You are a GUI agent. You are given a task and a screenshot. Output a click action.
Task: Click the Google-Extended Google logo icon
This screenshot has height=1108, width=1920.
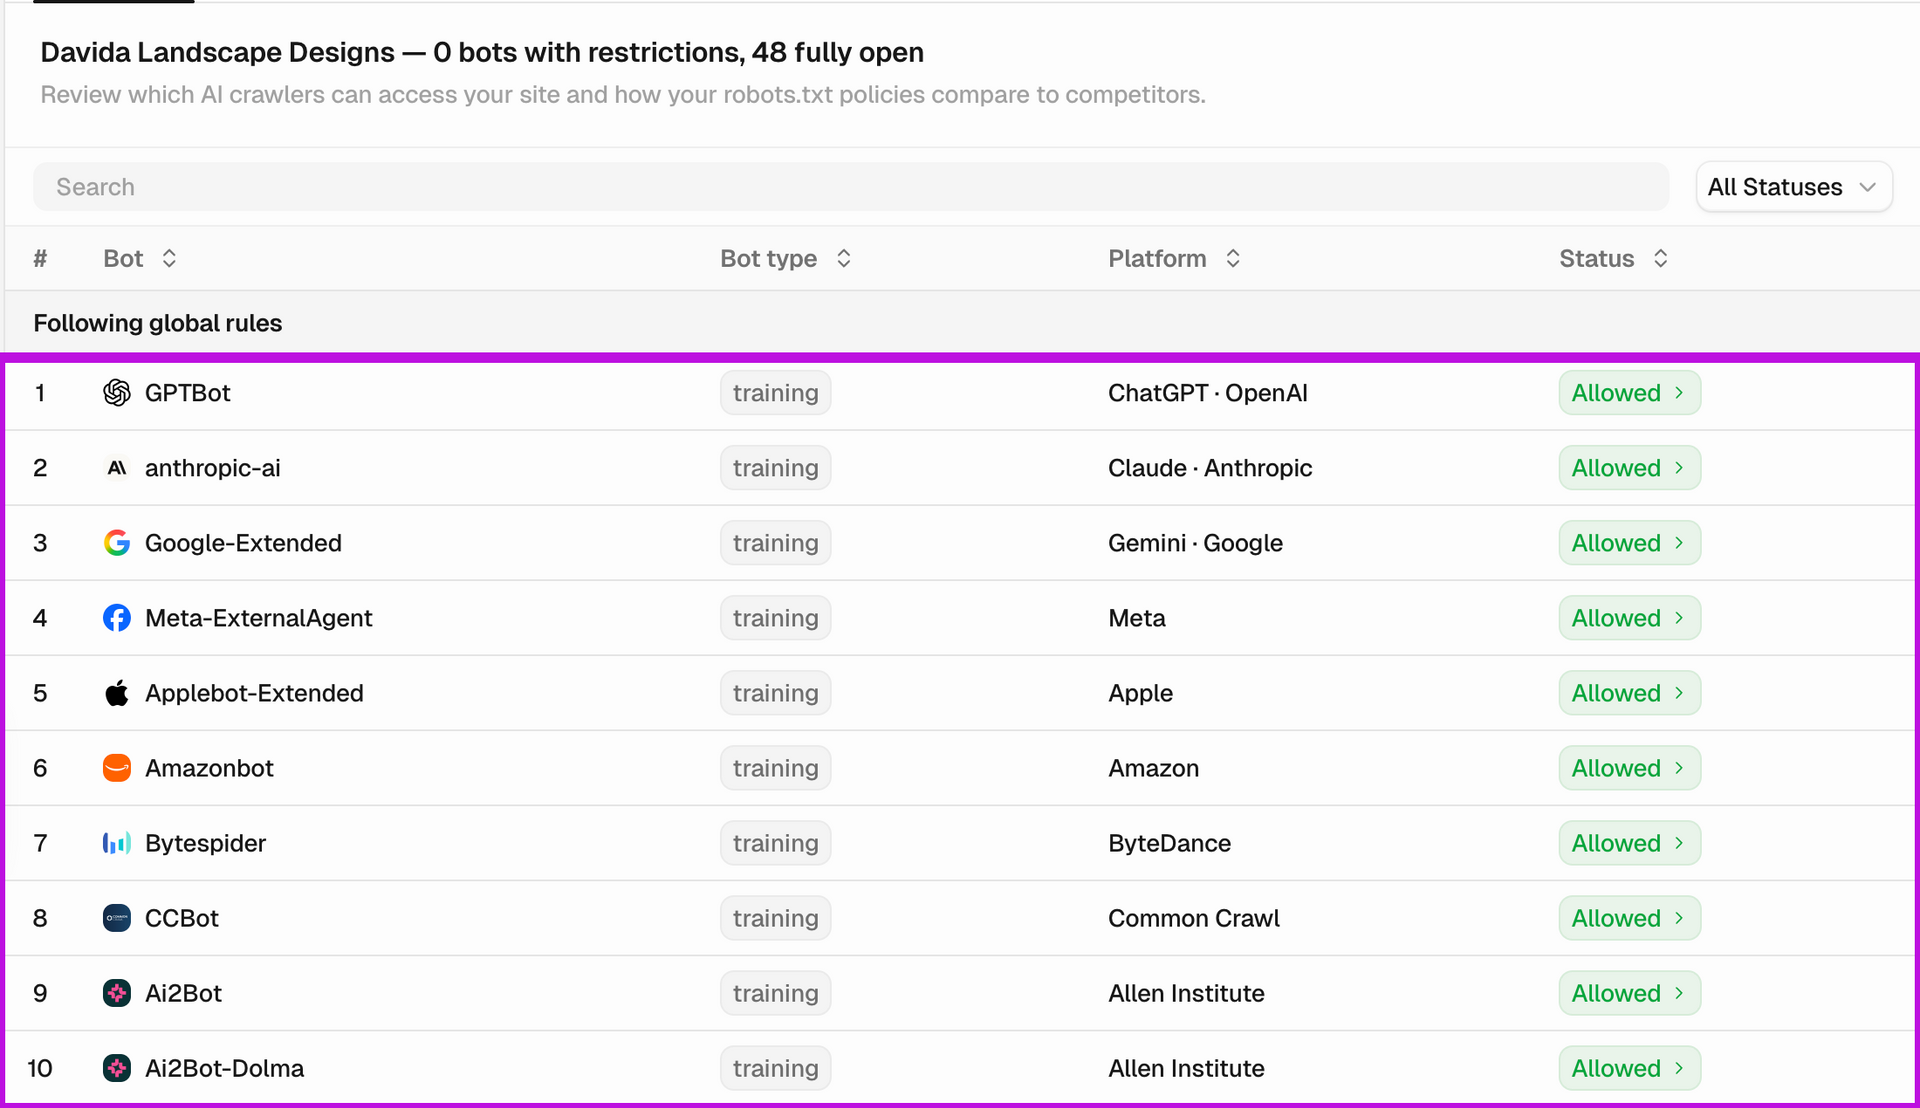[x=117, y=543]
